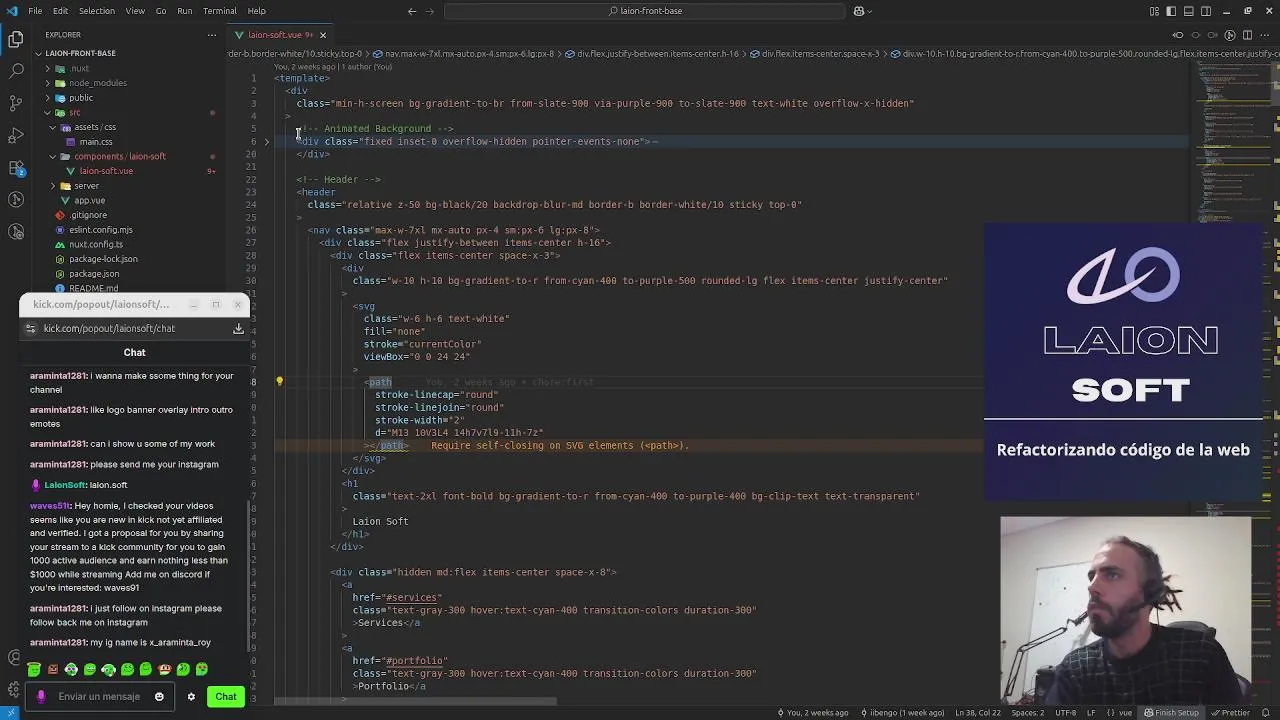Image resolution: width=1280 pixels, height=720 pixels.
Task: Open the Explorer view in activity bar
Action: tap(16, 40)
